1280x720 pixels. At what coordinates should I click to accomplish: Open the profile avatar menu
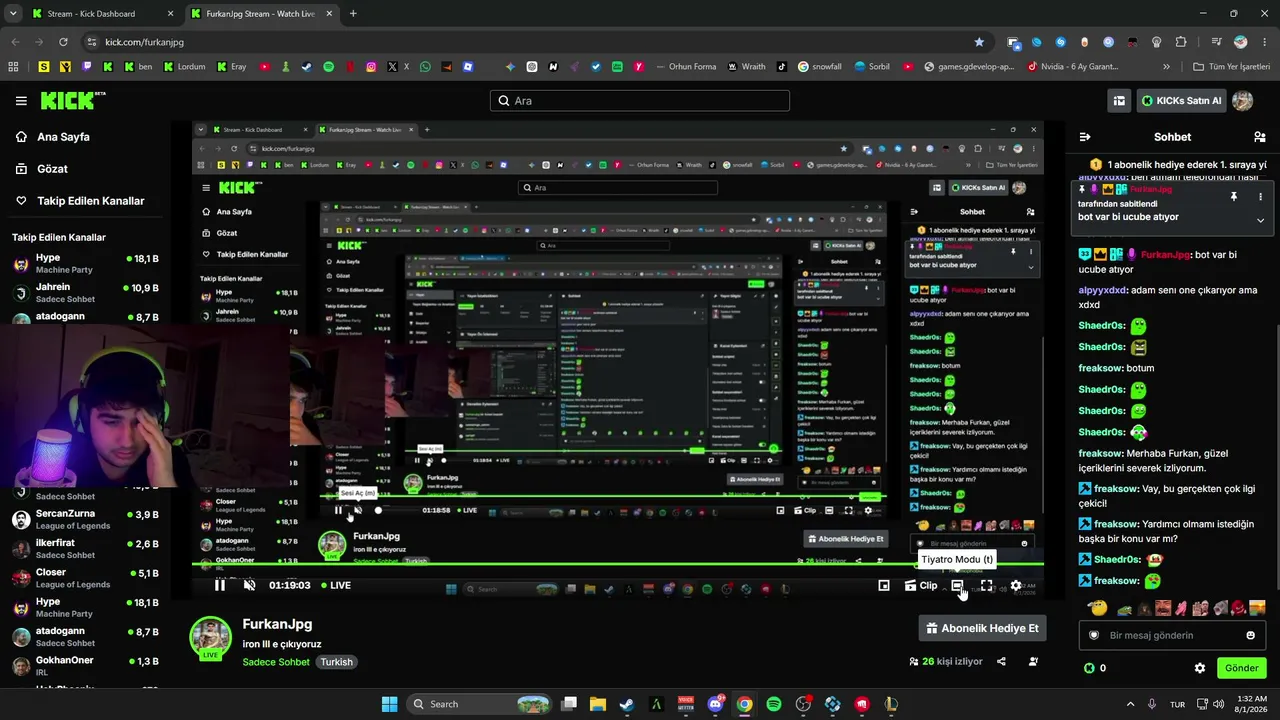(1243, 101)
